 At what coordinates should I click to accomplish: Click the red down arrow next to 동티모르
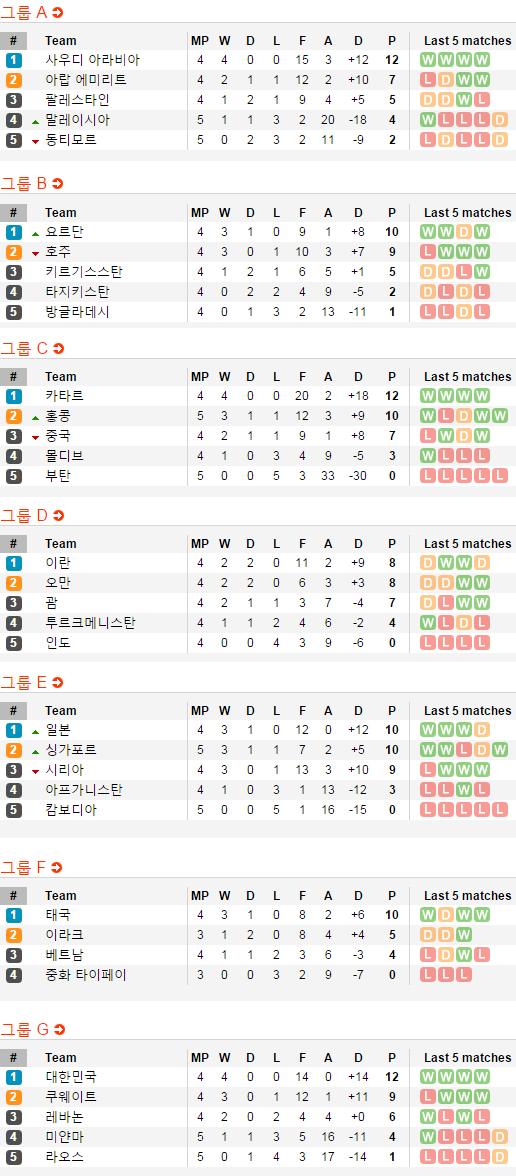[35, 141]
